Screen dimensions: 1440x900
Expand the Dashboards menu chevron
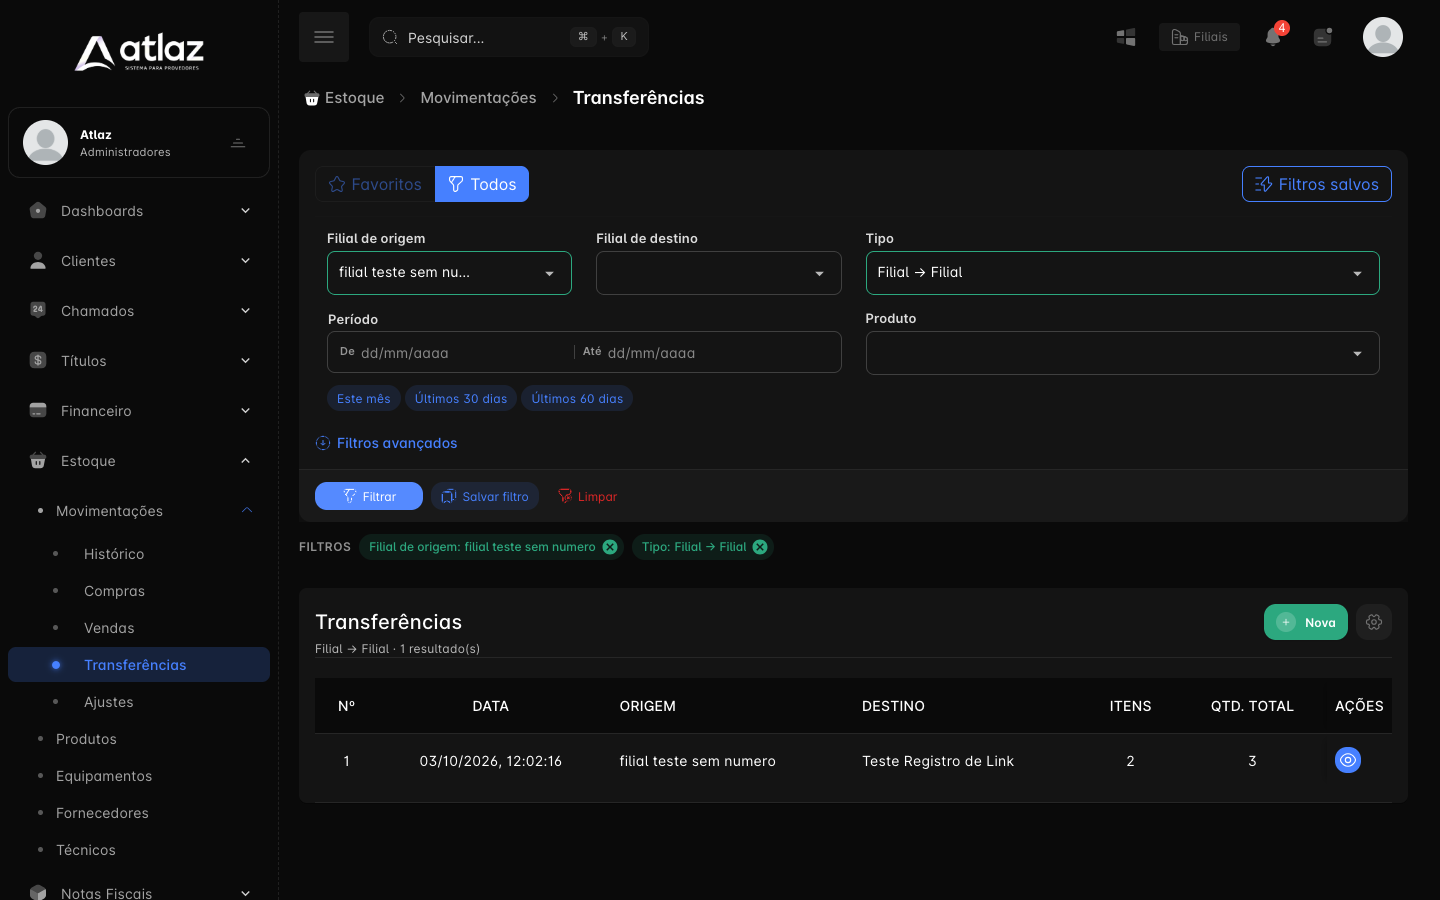[245, 211]
